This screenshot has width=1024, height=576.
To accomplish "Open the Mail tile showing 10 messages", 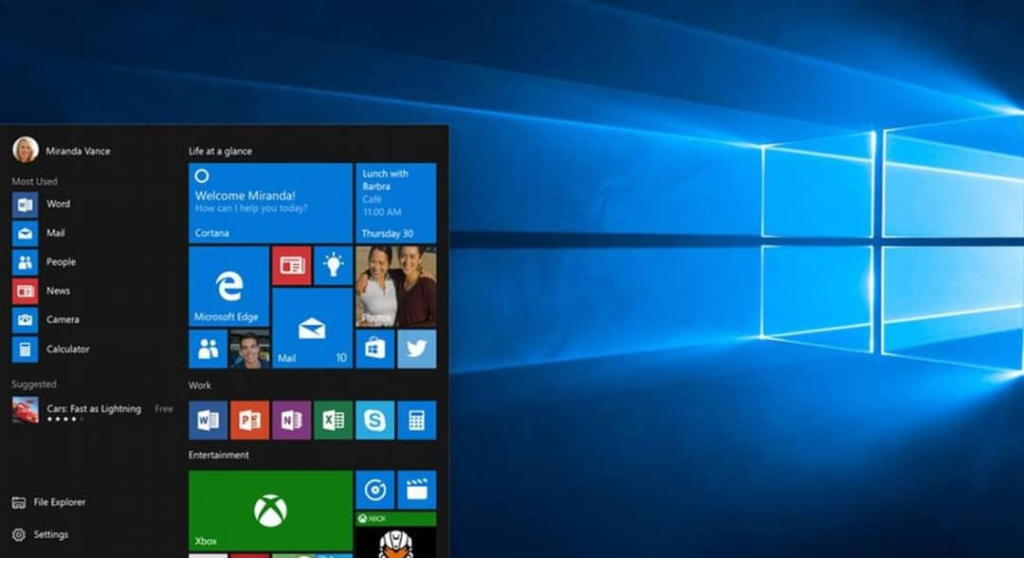I will [312, 328].
